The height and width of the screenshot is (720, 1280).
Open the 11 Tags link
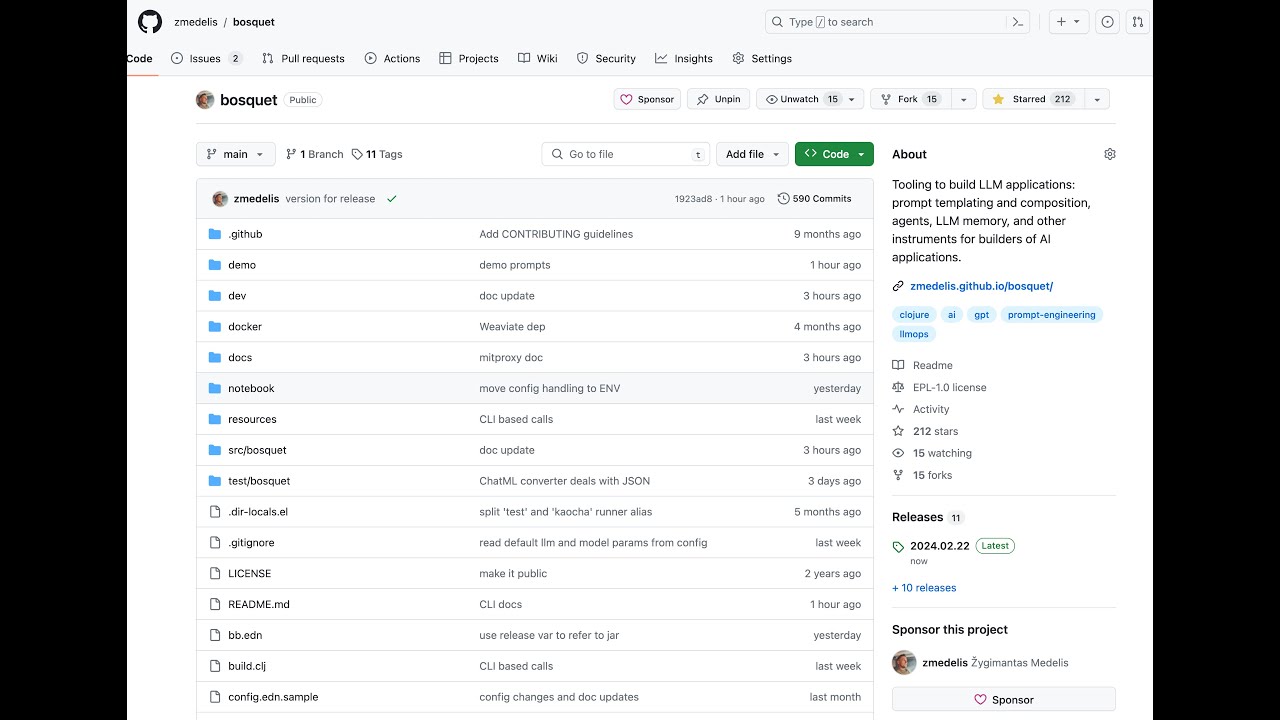[377, 154]
